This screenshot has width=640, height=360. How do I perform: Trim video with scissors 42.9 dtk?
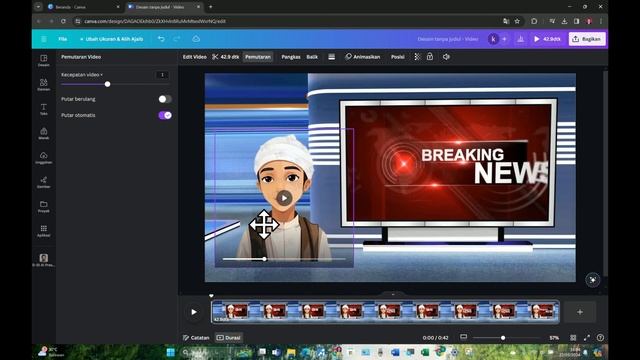[225, 57]
